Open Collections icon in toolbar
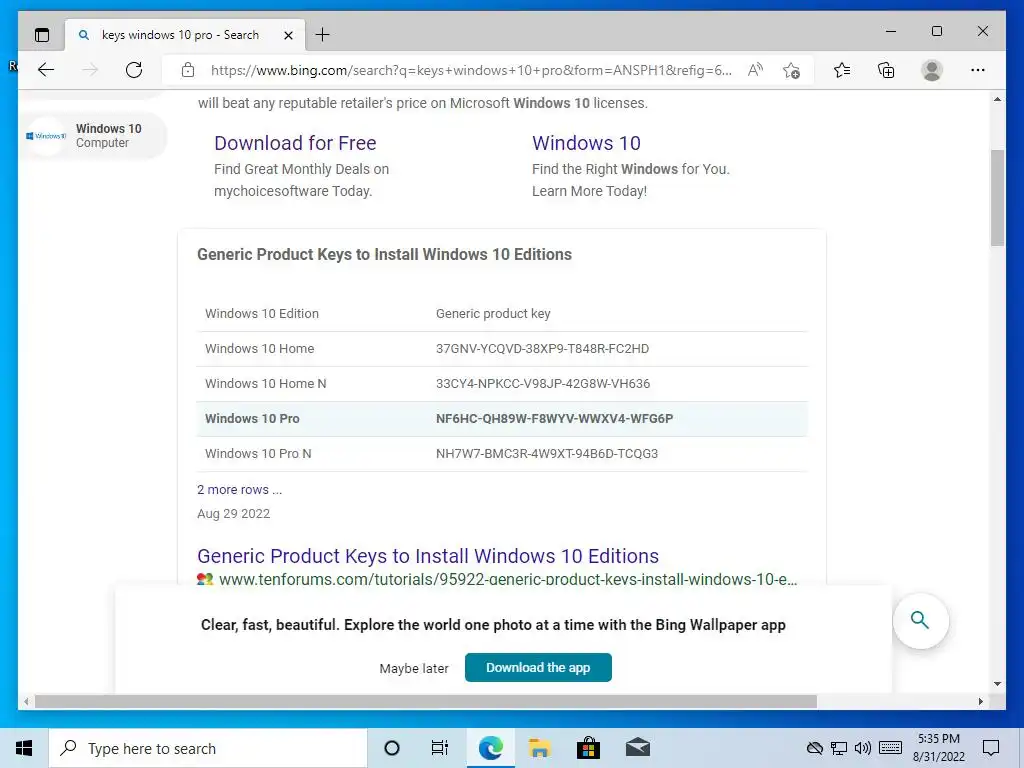 click(886, 70)
